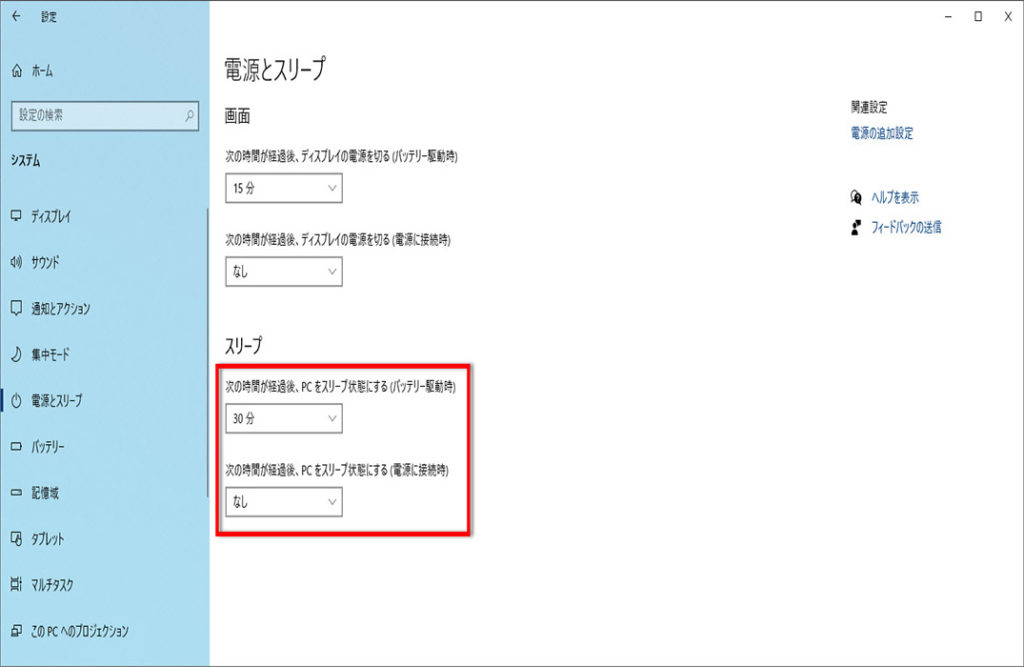The width and height of the screenshot is (1024, 667).
Task: Click the settings search (設定の検索) field
Action: tap(95, 116)
